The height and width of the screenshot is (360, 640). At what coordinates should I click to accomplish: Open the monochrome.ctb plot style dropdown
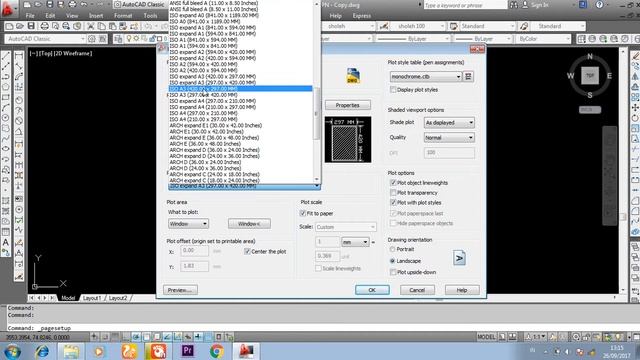click(x=426, y=76)
